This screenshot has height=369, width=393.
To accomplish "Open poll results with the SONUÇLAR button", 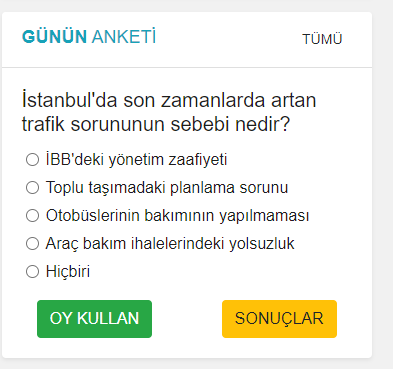I will pyautogui.click(x=279, y=319).
